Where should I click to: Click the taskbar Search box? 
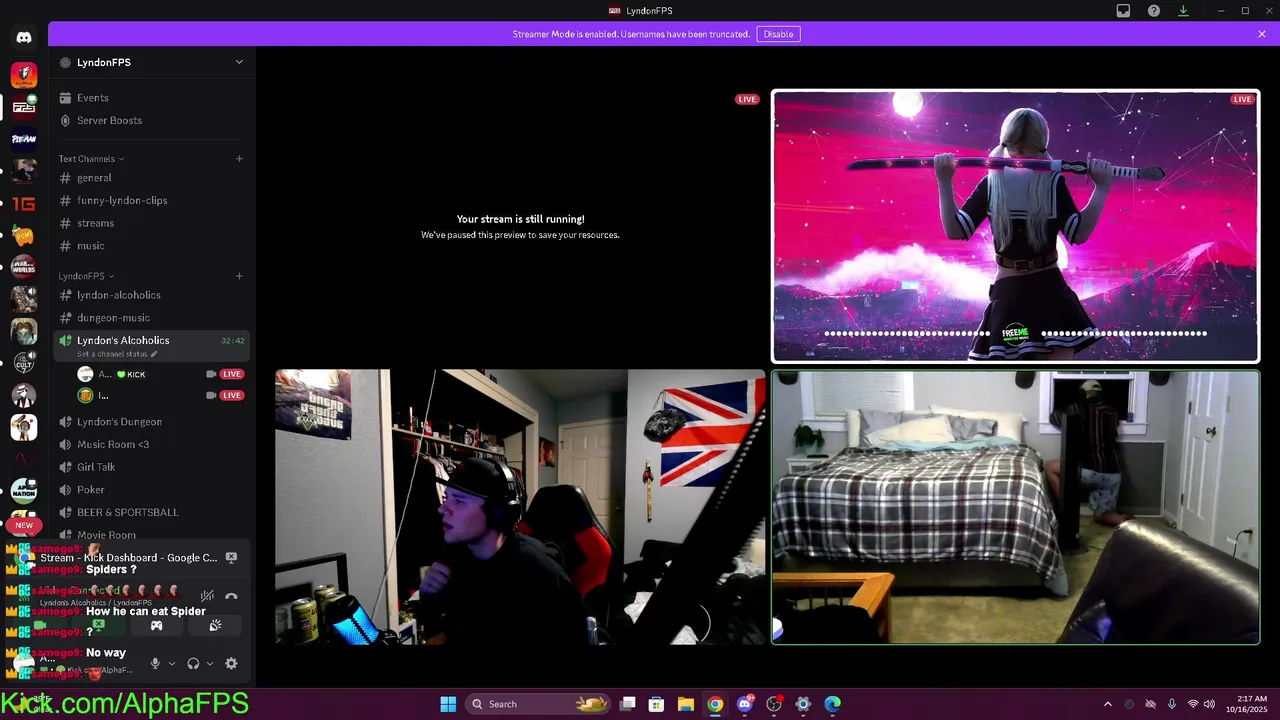tap(540, 704)
